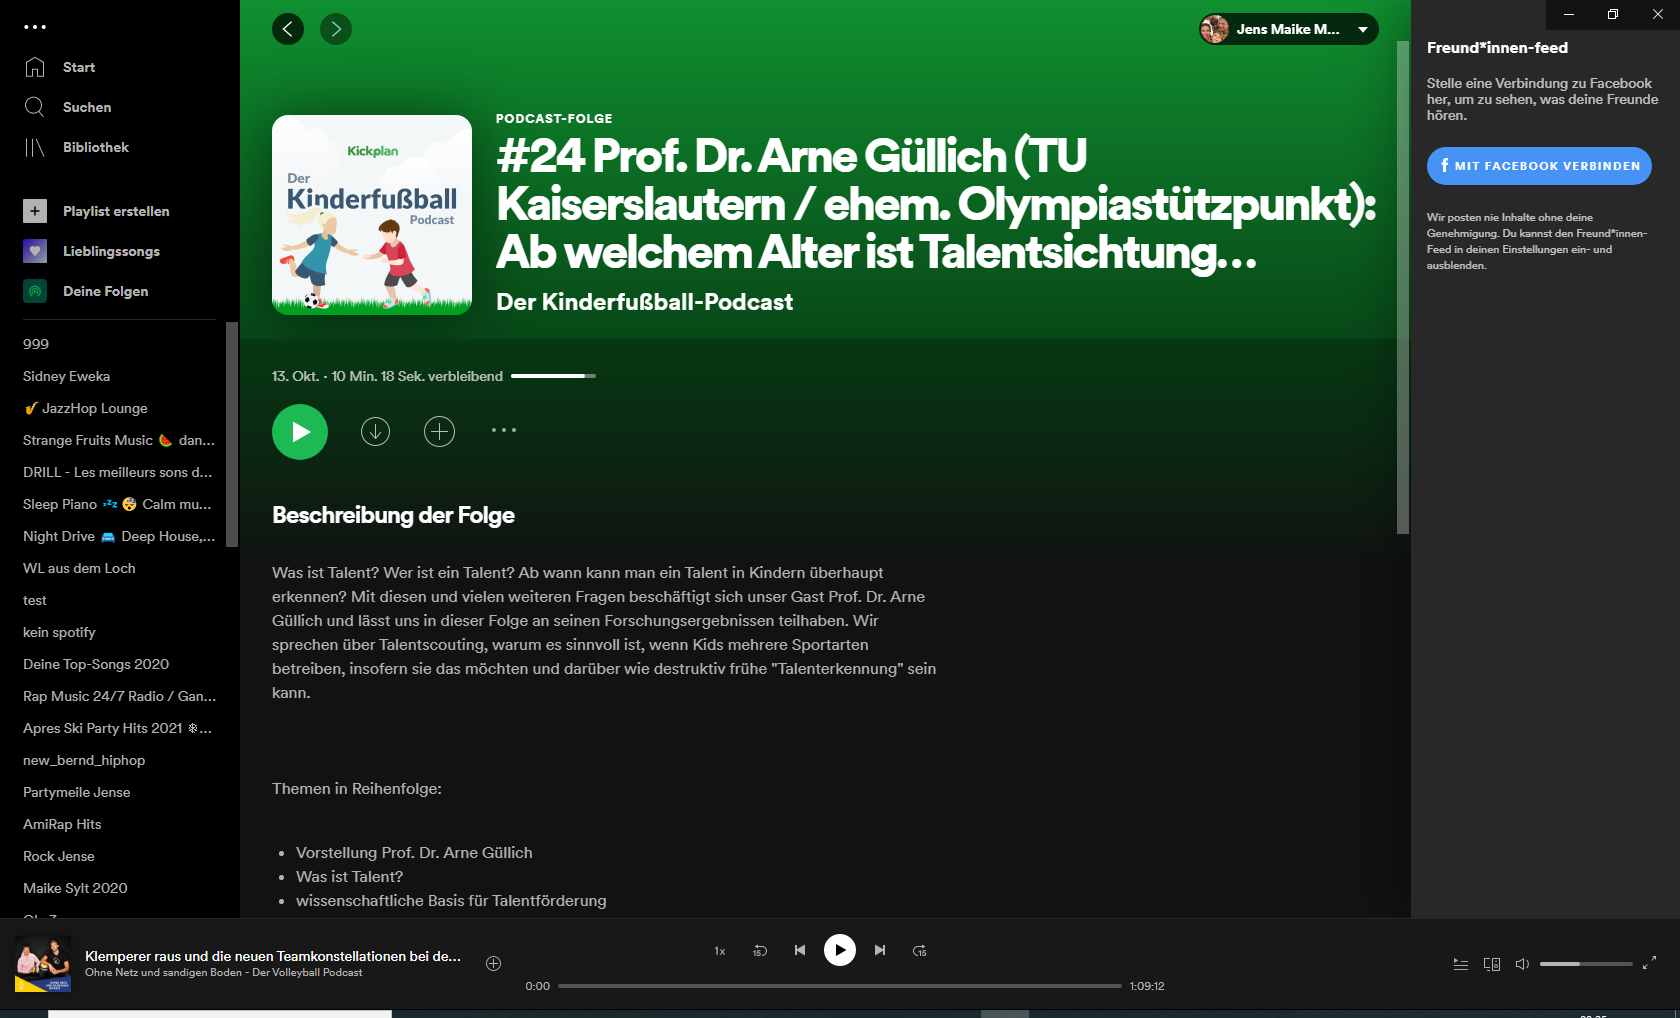
Task: Open the Der Kinderfußball-Podcast show link
Action: 644,302
